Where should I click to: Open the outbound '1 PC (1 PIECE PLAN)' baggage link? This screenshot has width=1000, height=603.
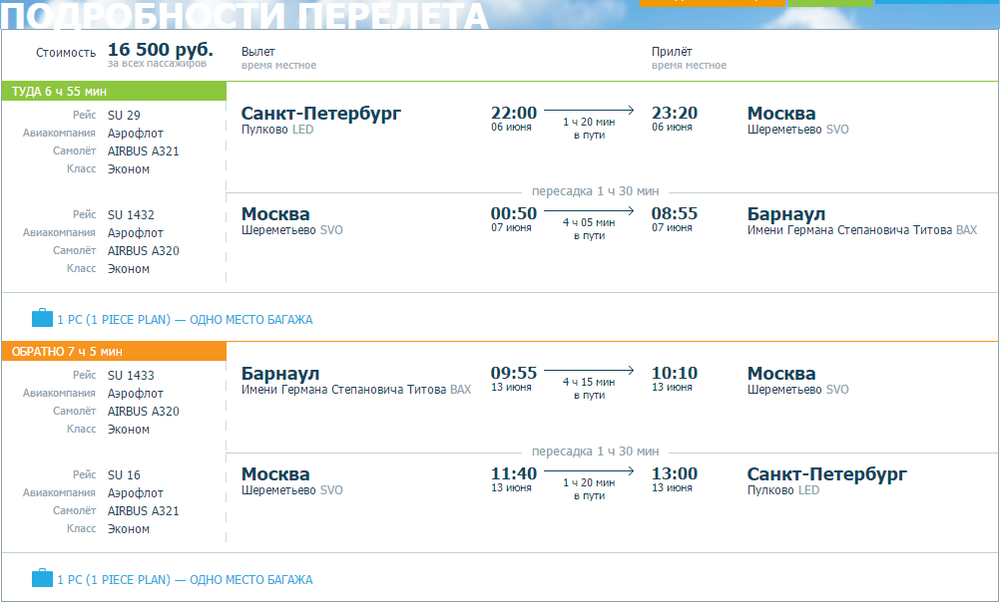[x=185, y=320]
